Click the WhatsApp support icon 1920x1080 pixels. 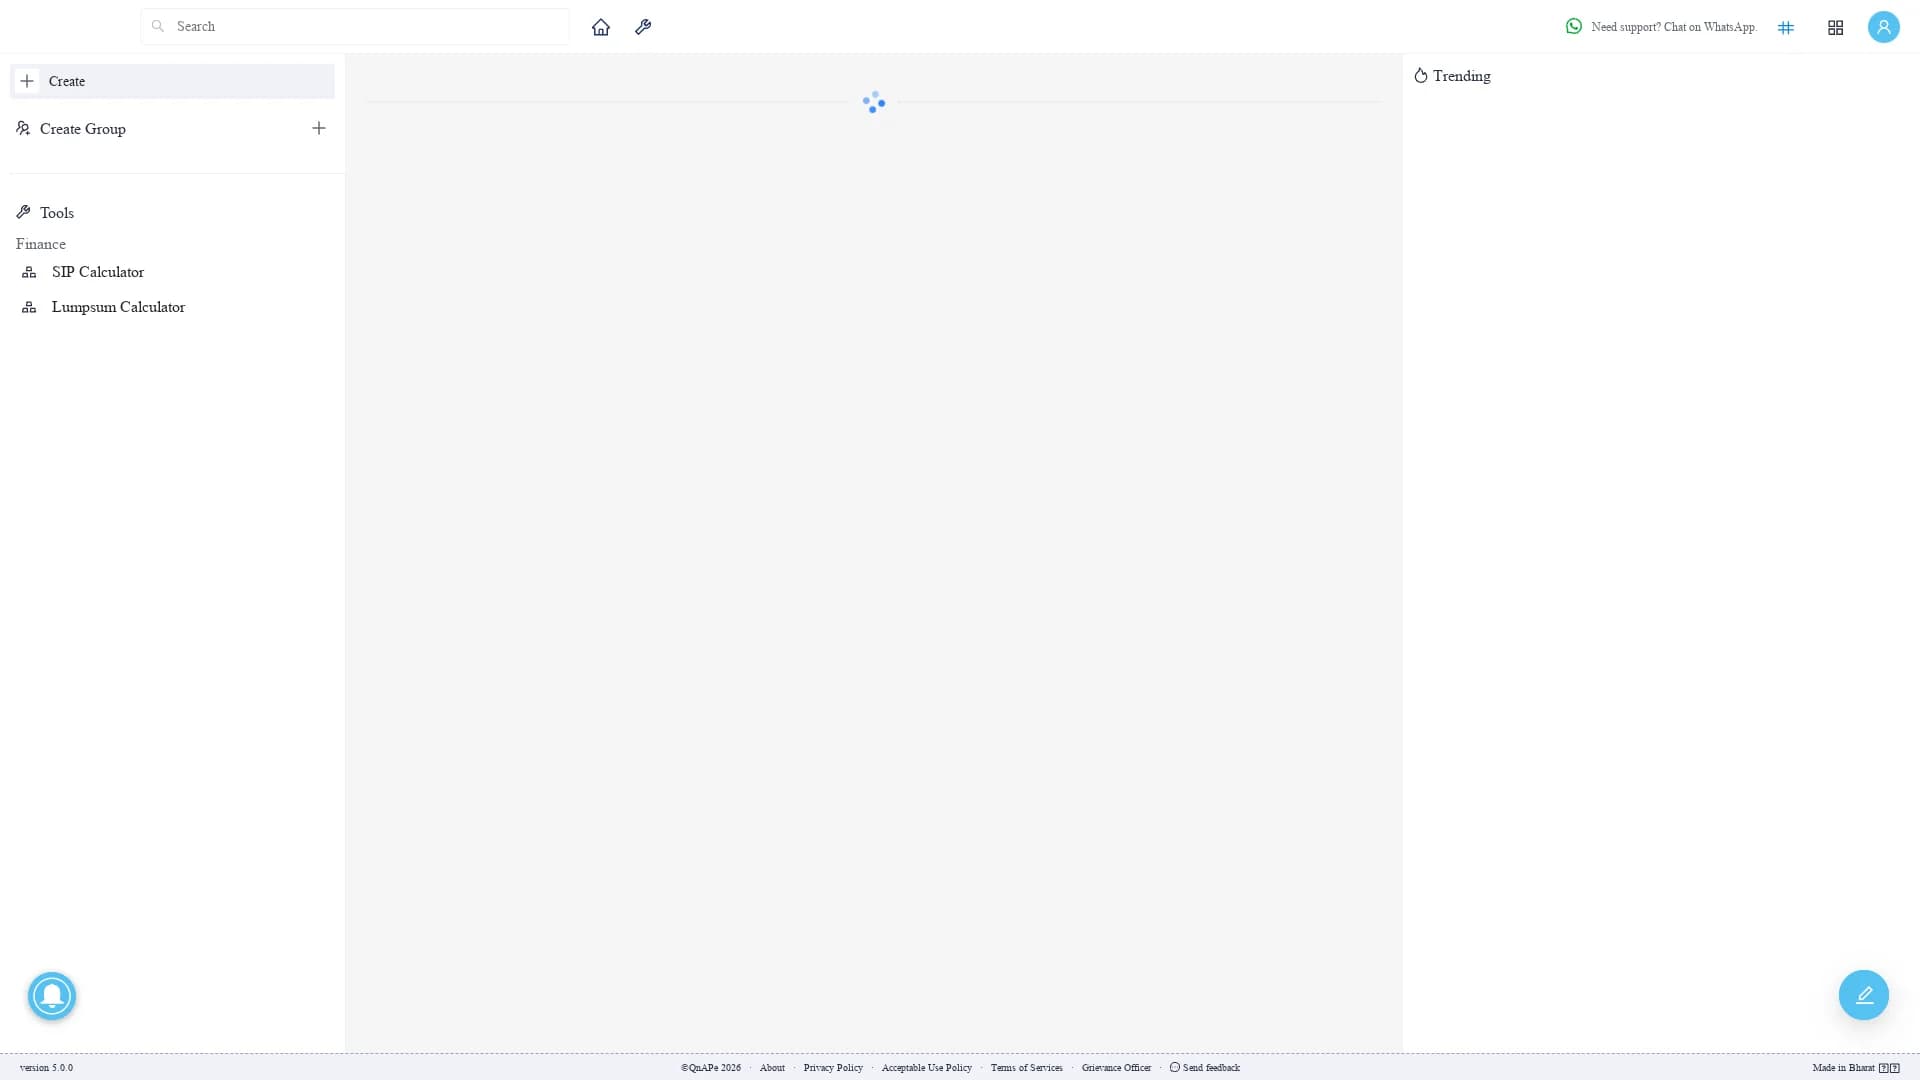click(x=1574, y=26)
